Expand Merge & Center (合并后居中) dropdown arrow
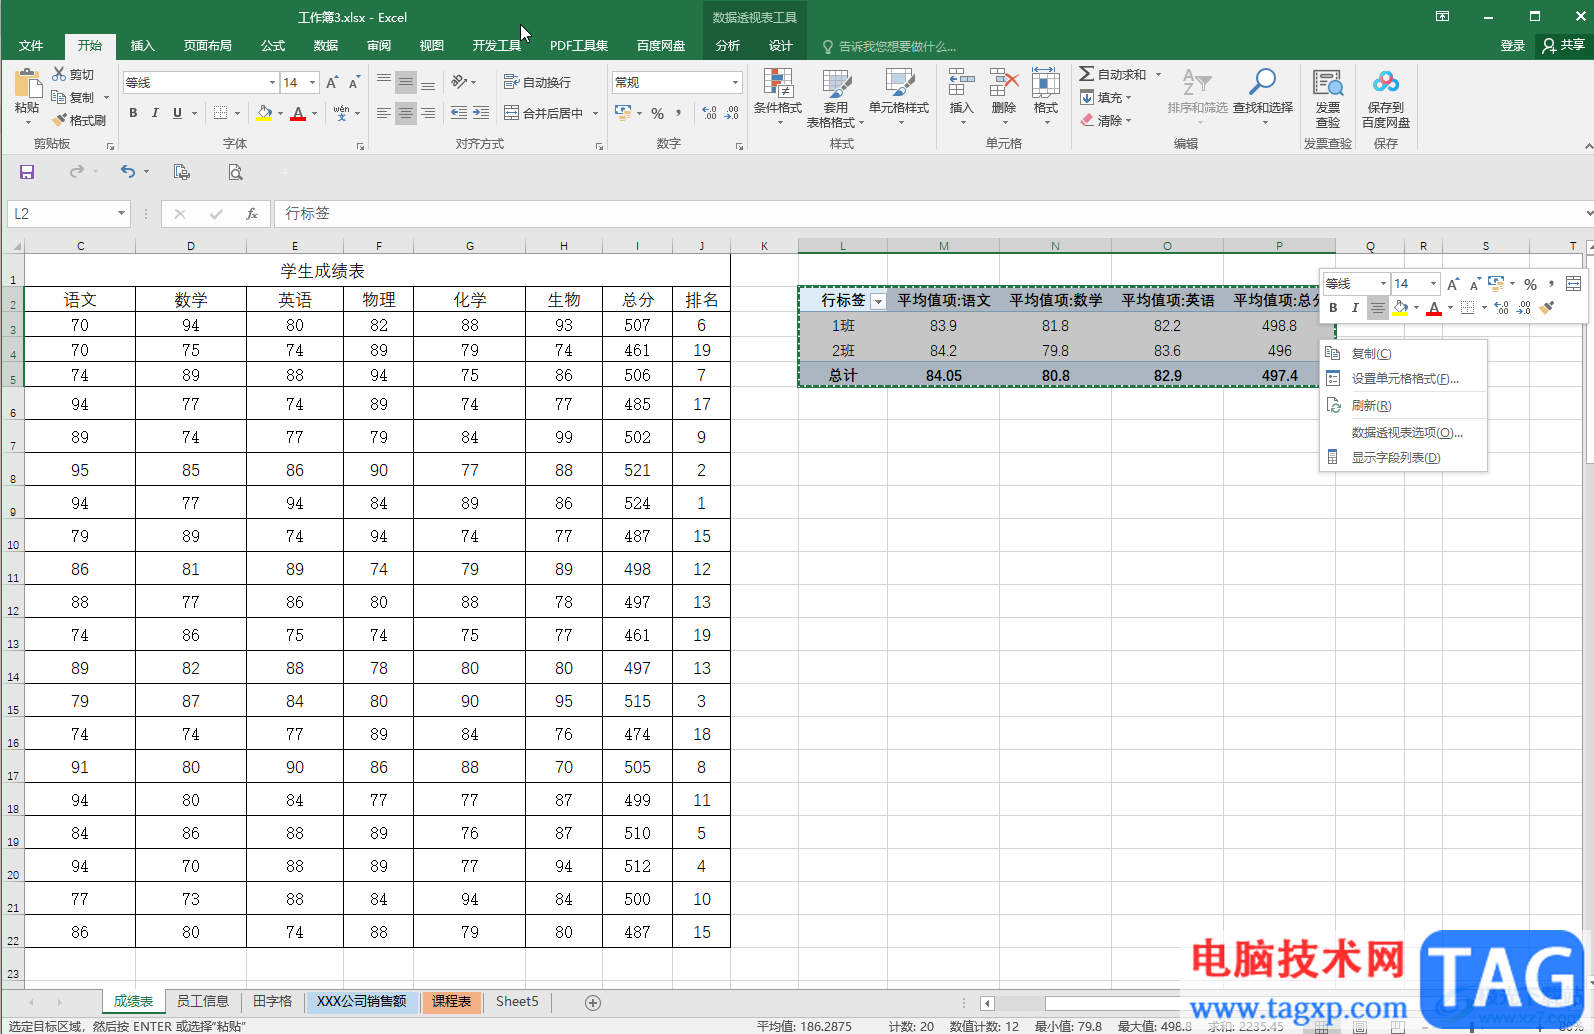This screenshot has height=1034, width=1594. pyautogui.click(x=596, y=113)
